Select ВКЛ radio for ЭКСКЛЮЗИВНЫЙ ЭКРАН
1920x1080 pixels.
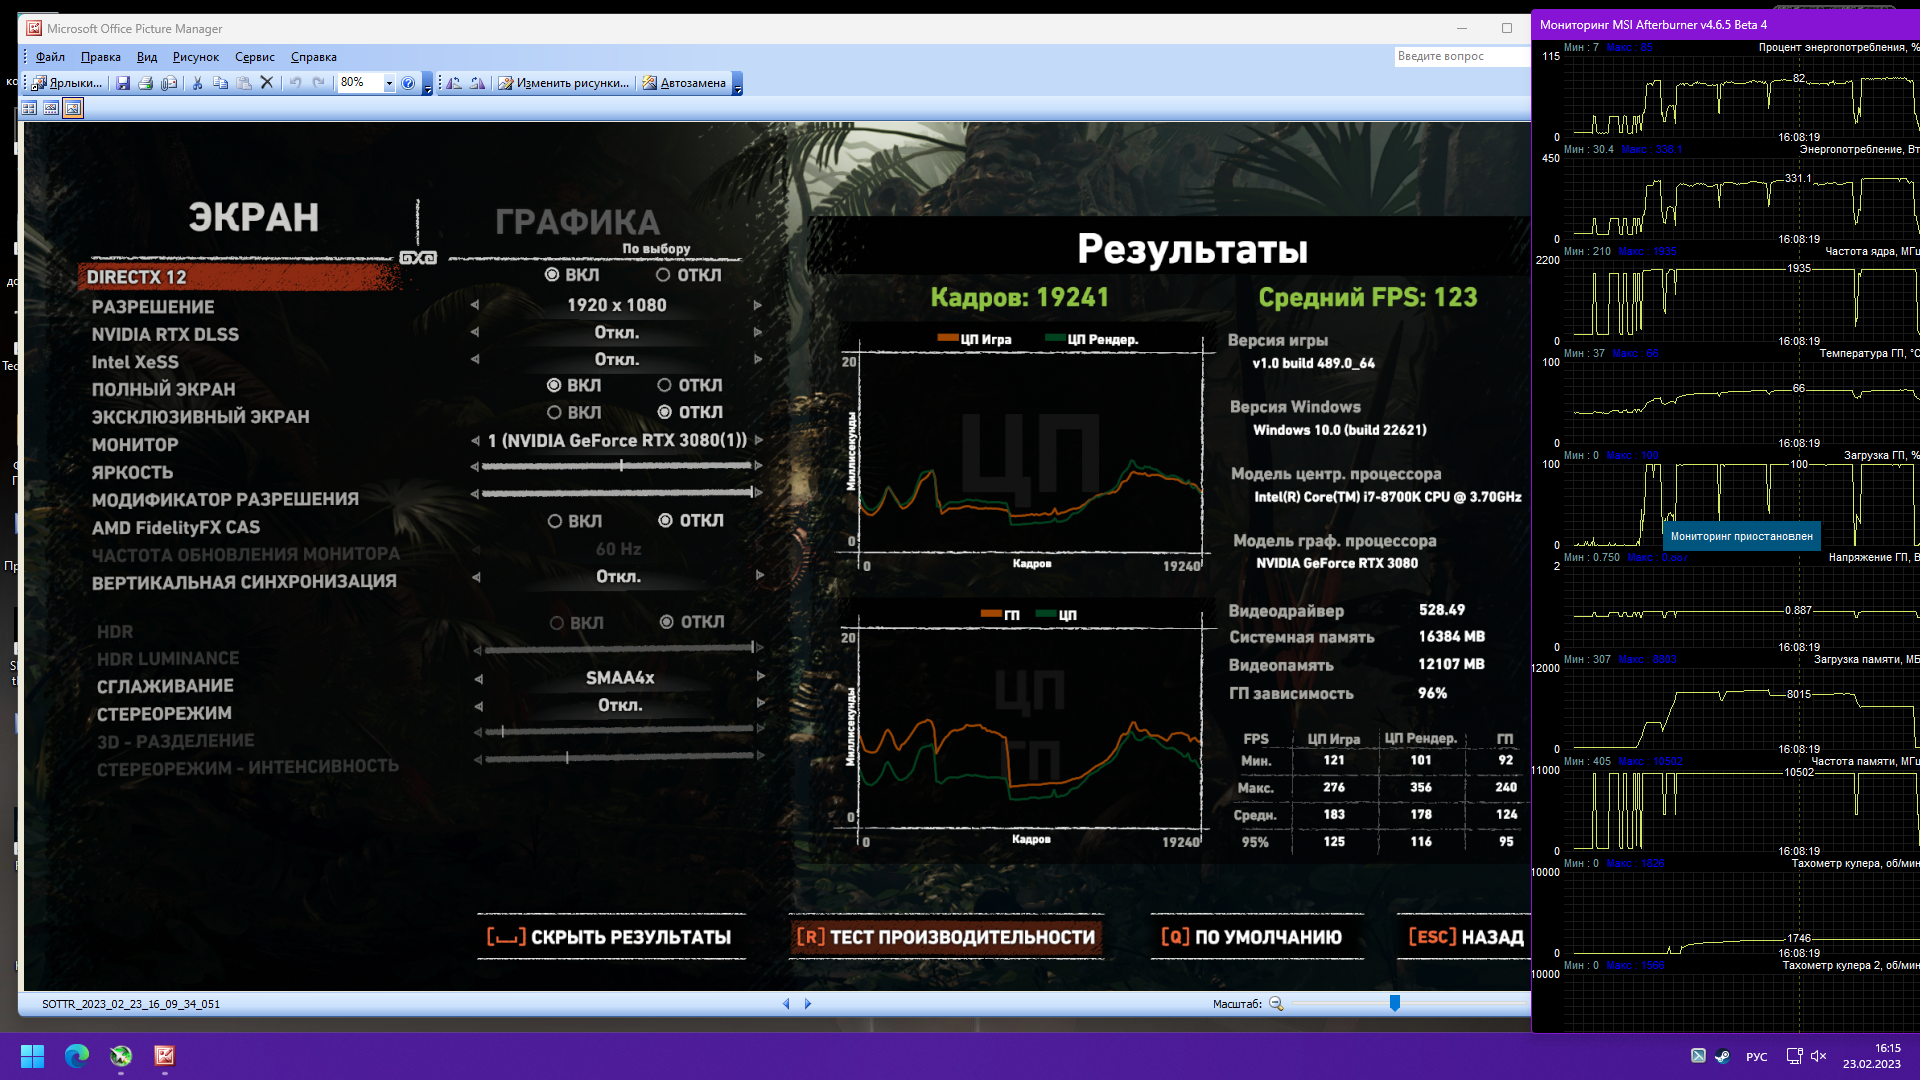click(x=554, y=412)
